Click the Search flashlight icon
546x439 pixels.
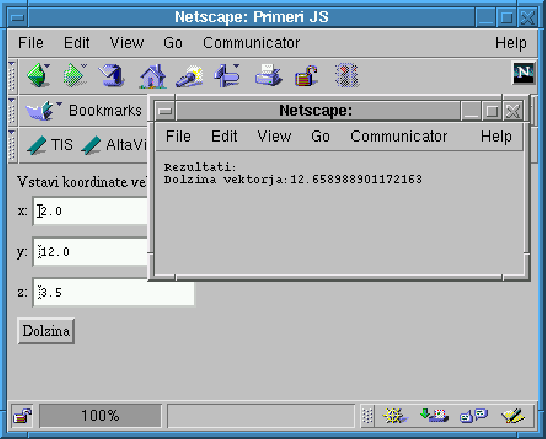point(190,76)
